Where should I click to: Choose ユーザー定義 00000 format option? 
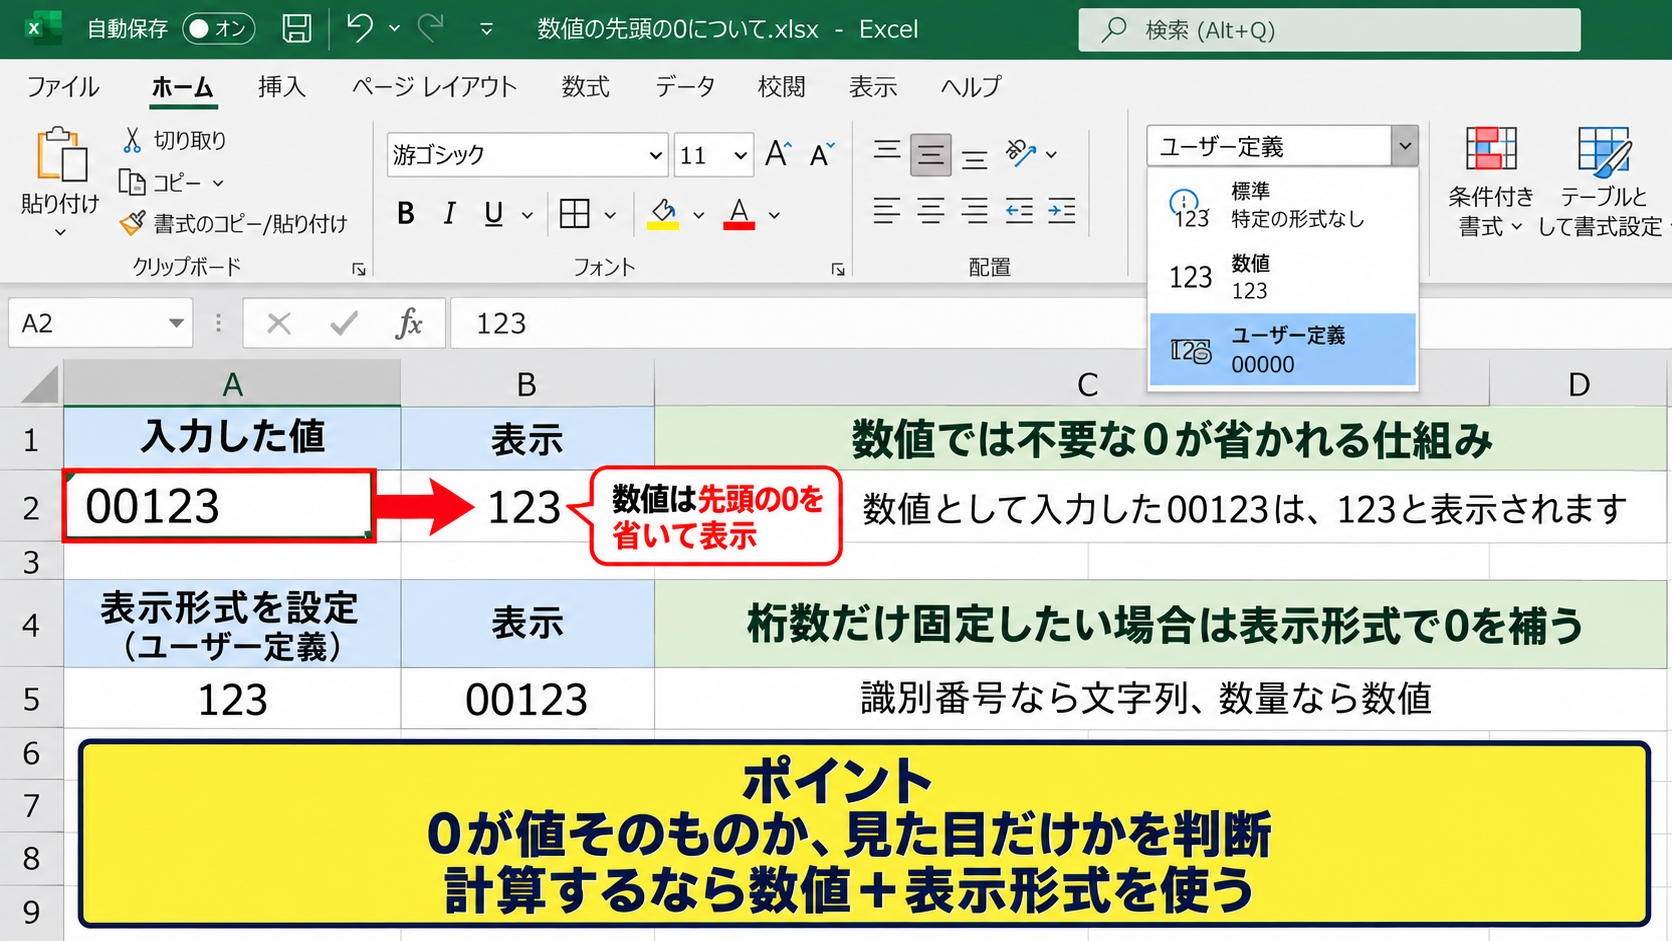click(1283, 349)
